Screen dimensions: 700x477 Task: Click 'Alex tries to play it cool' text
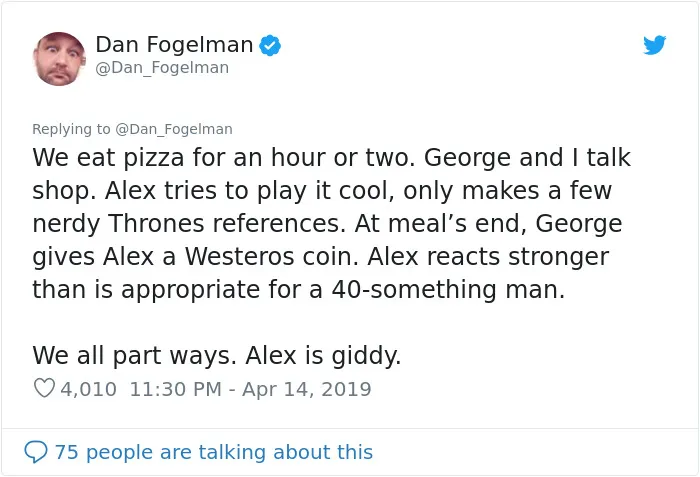click(x=250, y=191)
